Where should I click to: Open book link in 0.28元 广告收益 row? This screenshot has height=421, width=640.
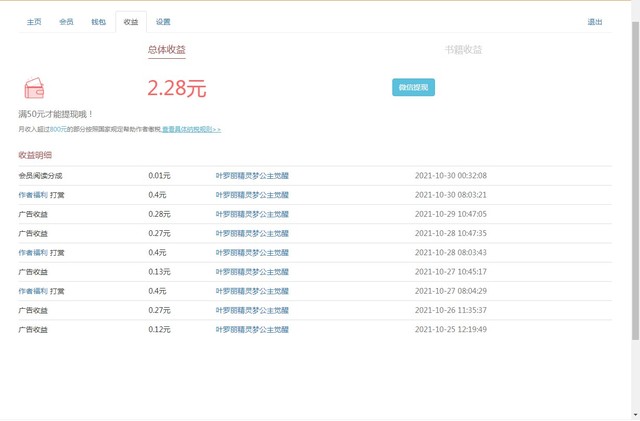point(252,214)
